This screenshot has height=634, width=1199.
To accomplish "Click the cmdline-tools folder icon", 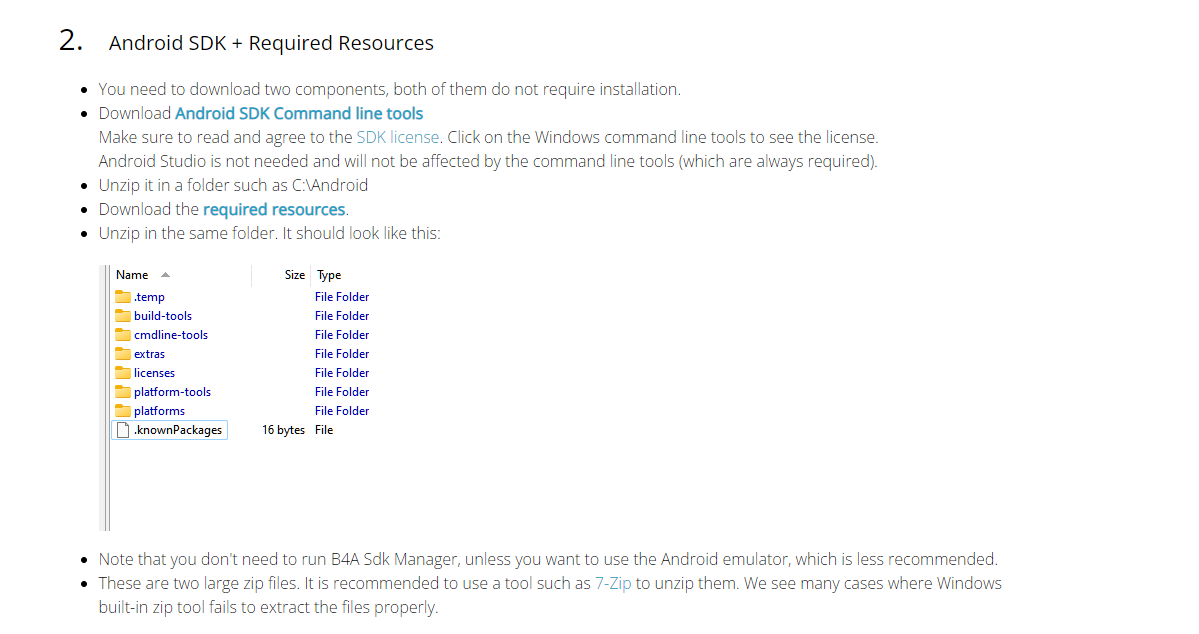I will click(123, 335).
